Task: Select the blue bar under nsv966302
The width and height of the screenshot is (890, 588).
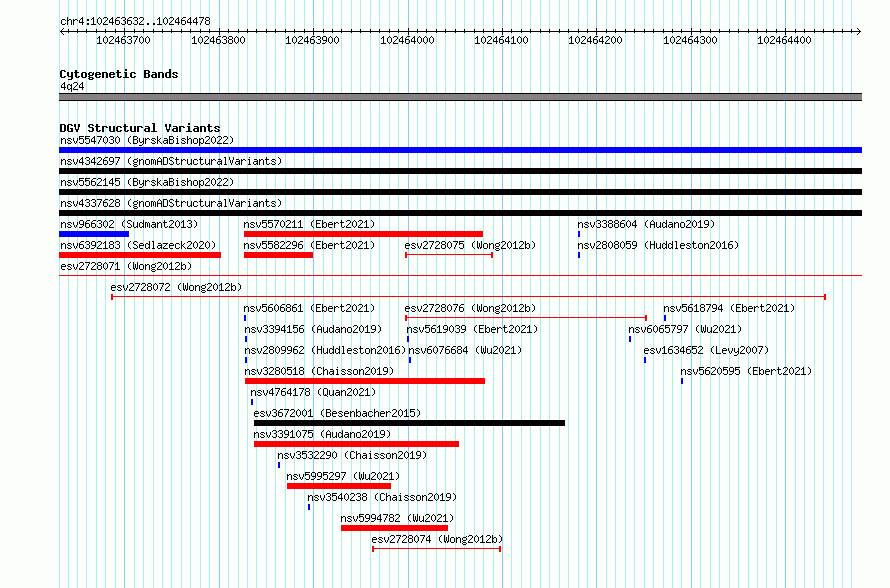Action: tap(94, 234)
